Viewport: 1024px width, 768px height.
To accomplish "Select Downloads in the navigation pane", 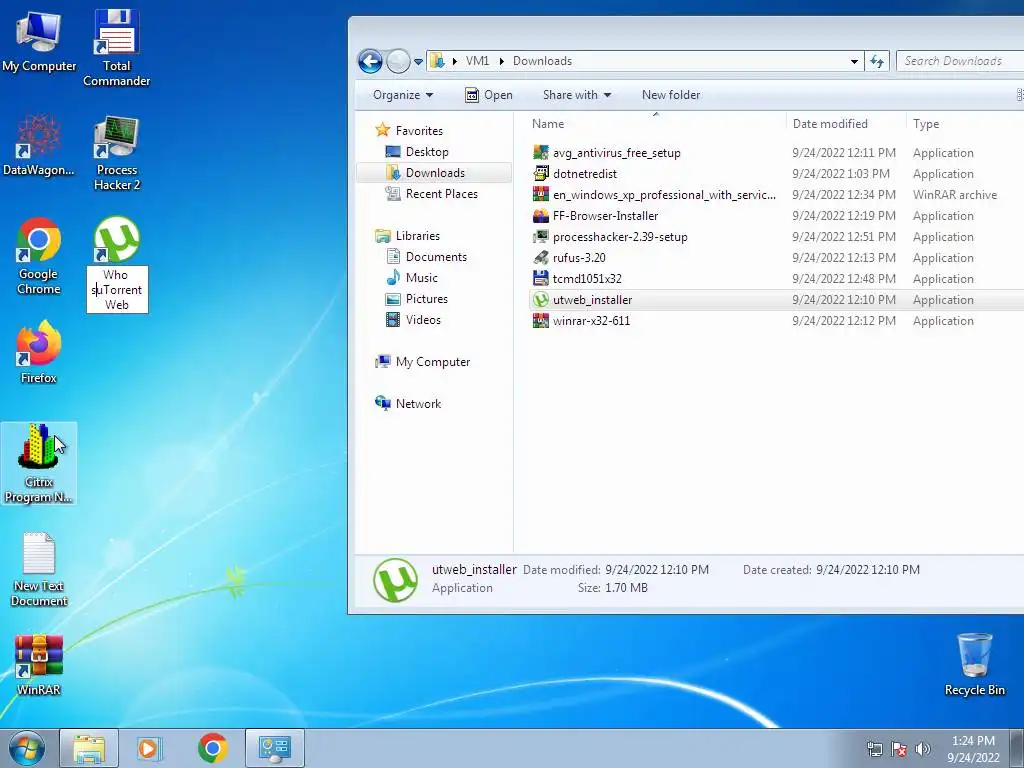I will (x=434, y=172).
